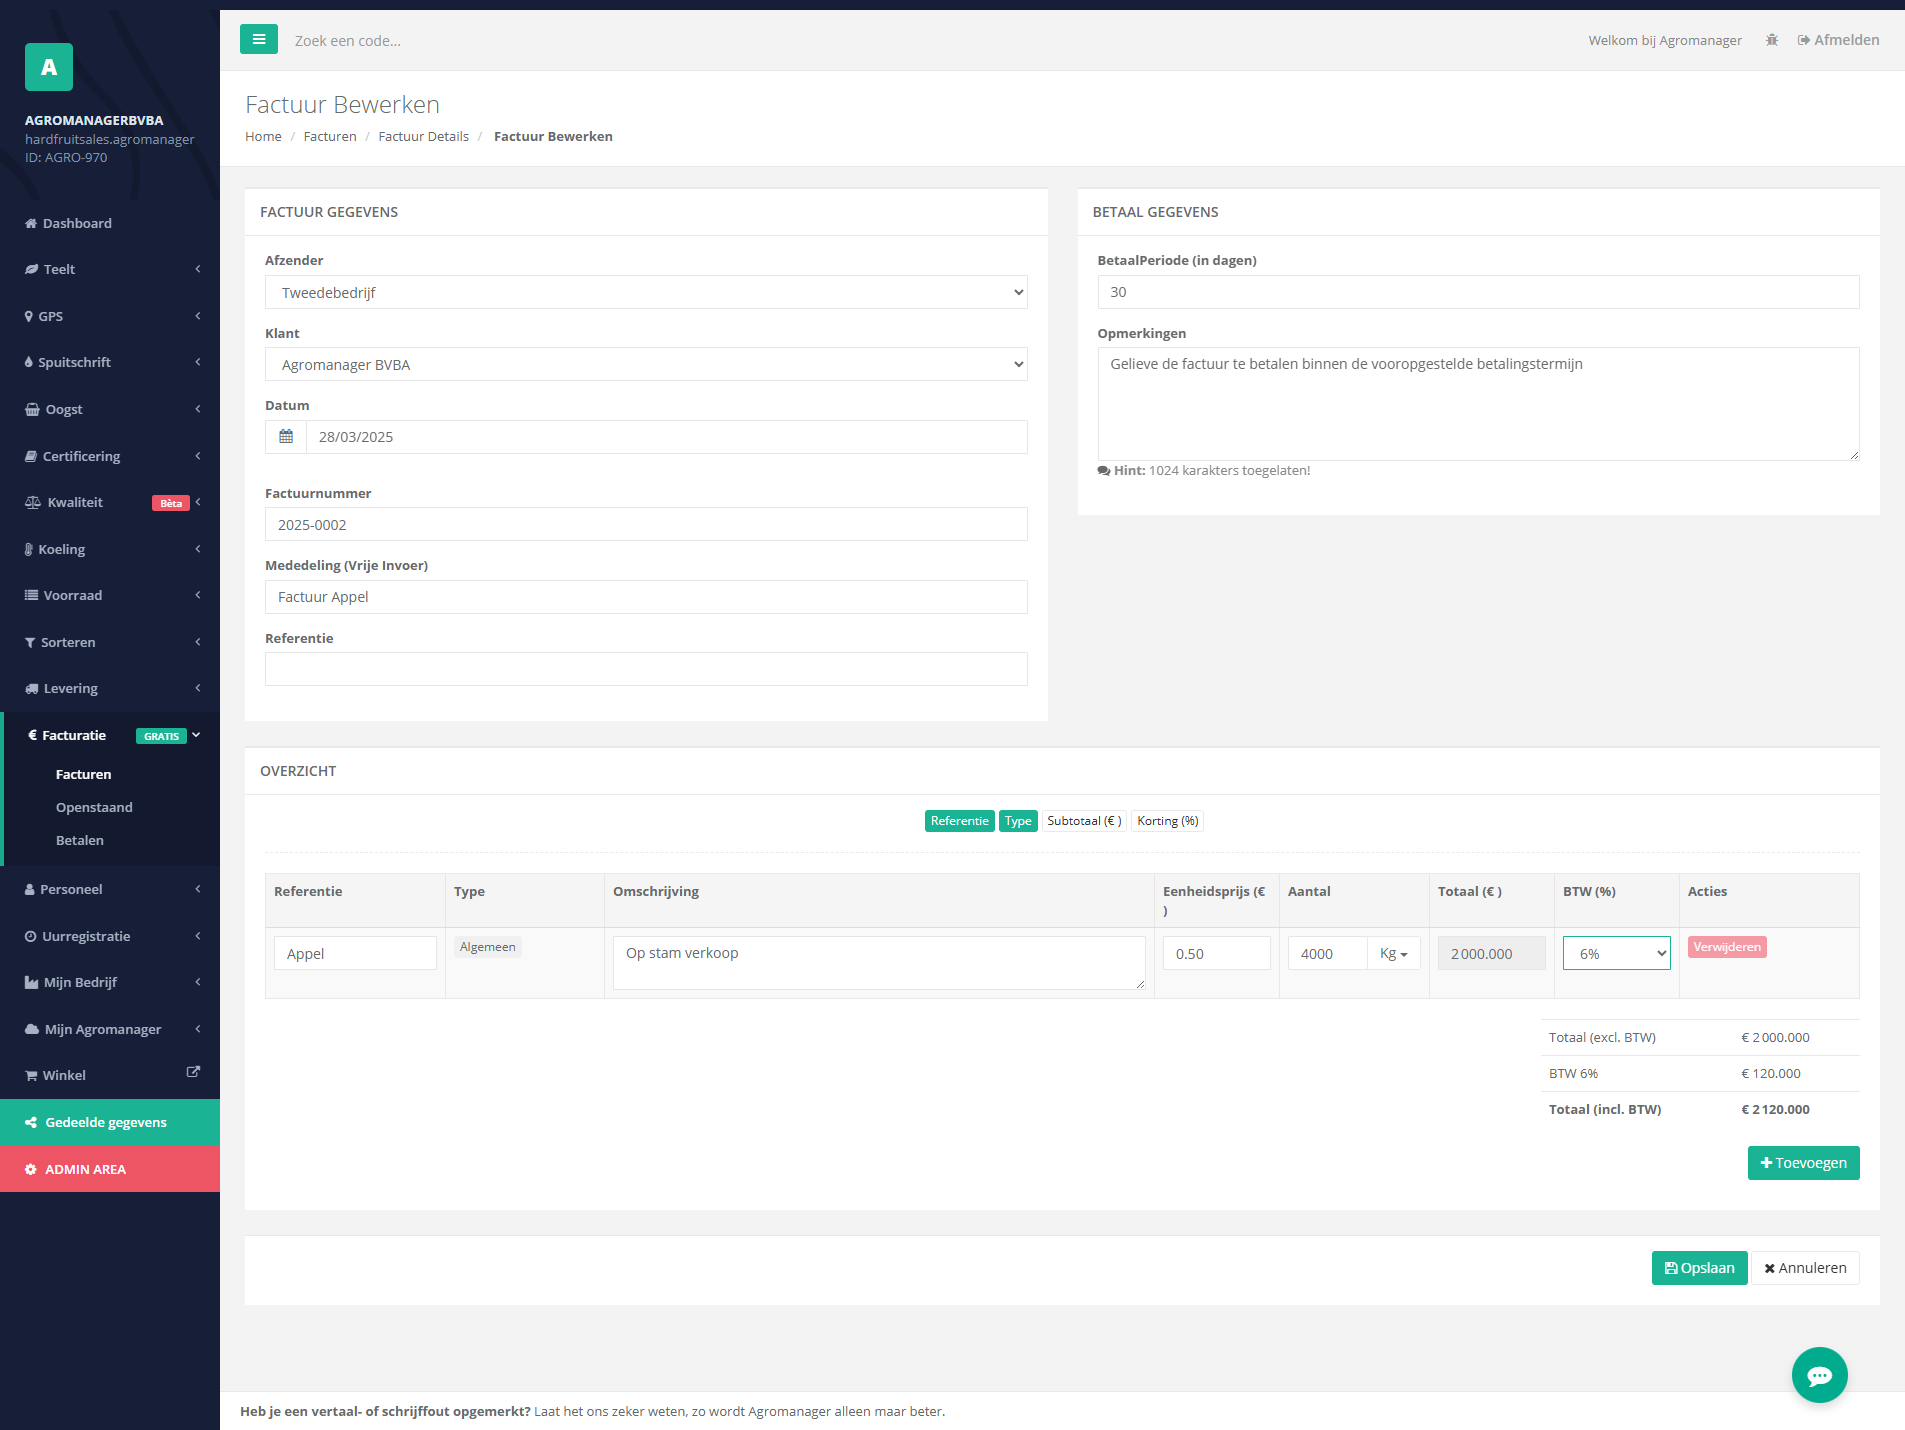
Task: Cancel editing with Annuleren
Action: tap(1805, 1268)
